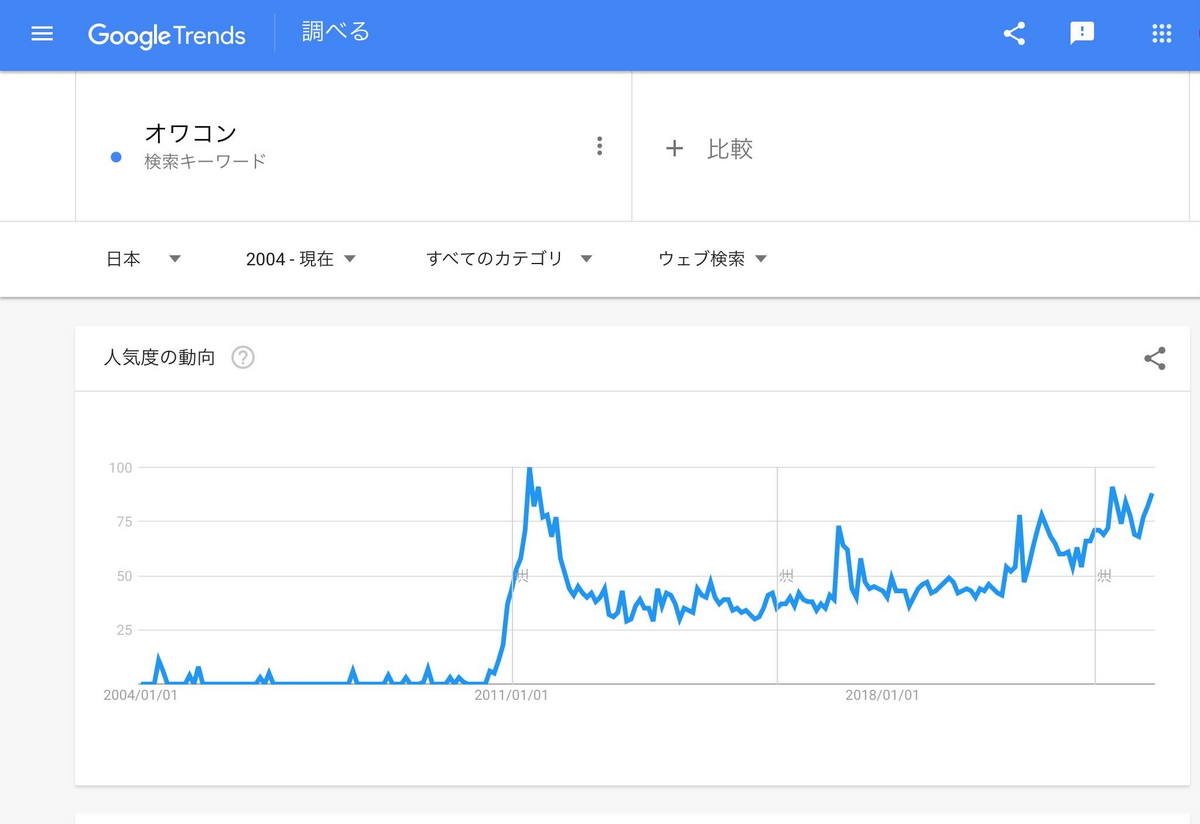Screen dimensions: 1200x824
Task: Open the hamburger main menu
Action: click(x=42, y=34)
